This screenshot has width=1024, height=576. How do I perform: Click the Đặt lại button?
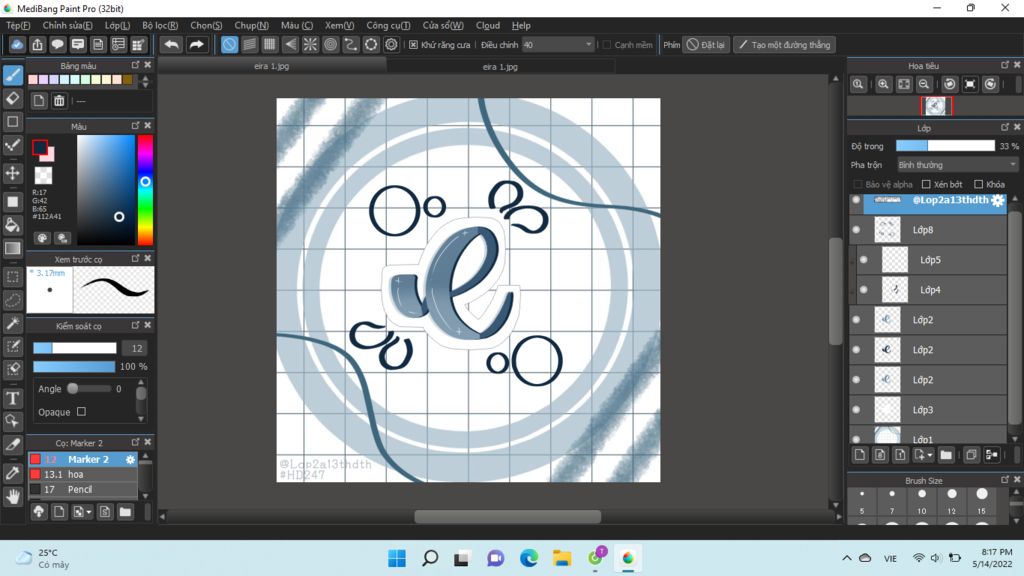705,44
